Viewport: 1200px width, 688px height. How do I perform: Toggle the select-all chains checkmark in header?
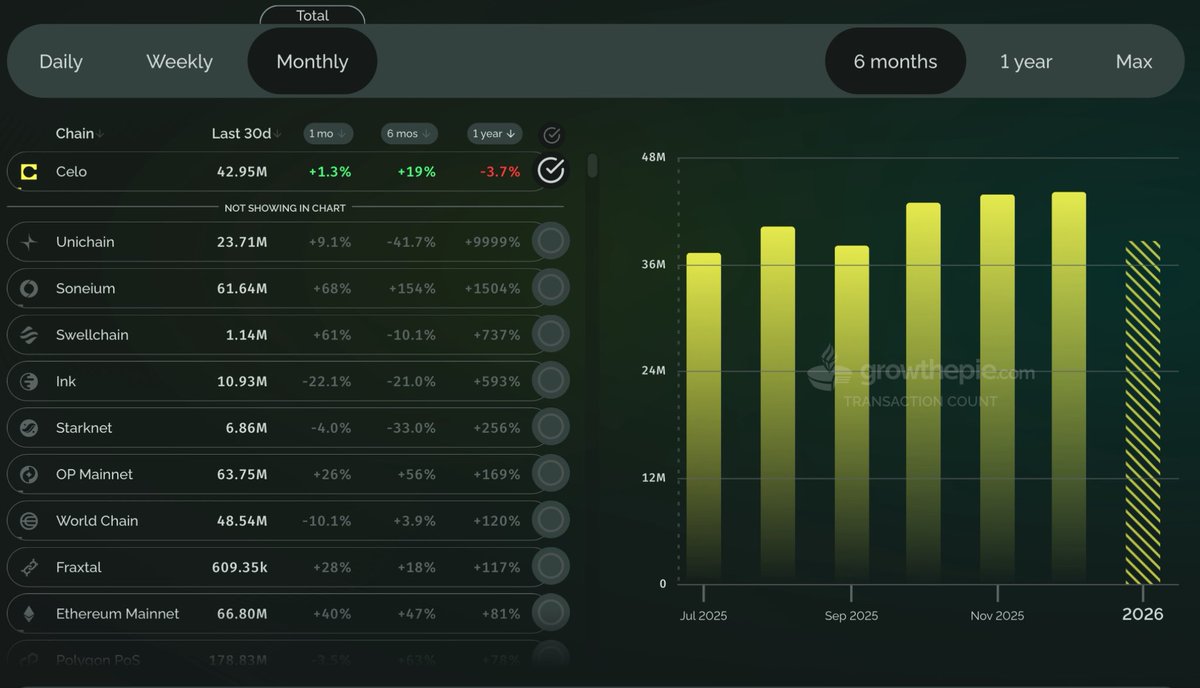click(551, 135)
